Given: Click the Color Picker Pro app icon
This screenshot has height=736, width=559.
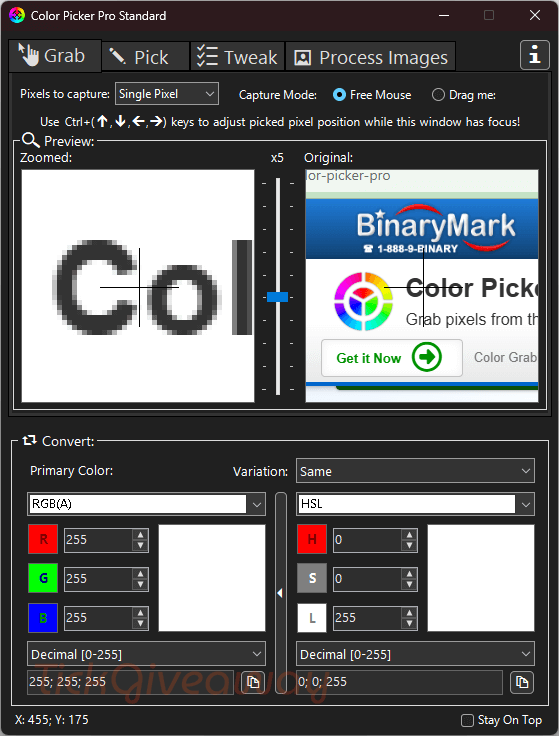Looking at the screenshot, I should tap(17, 15).
